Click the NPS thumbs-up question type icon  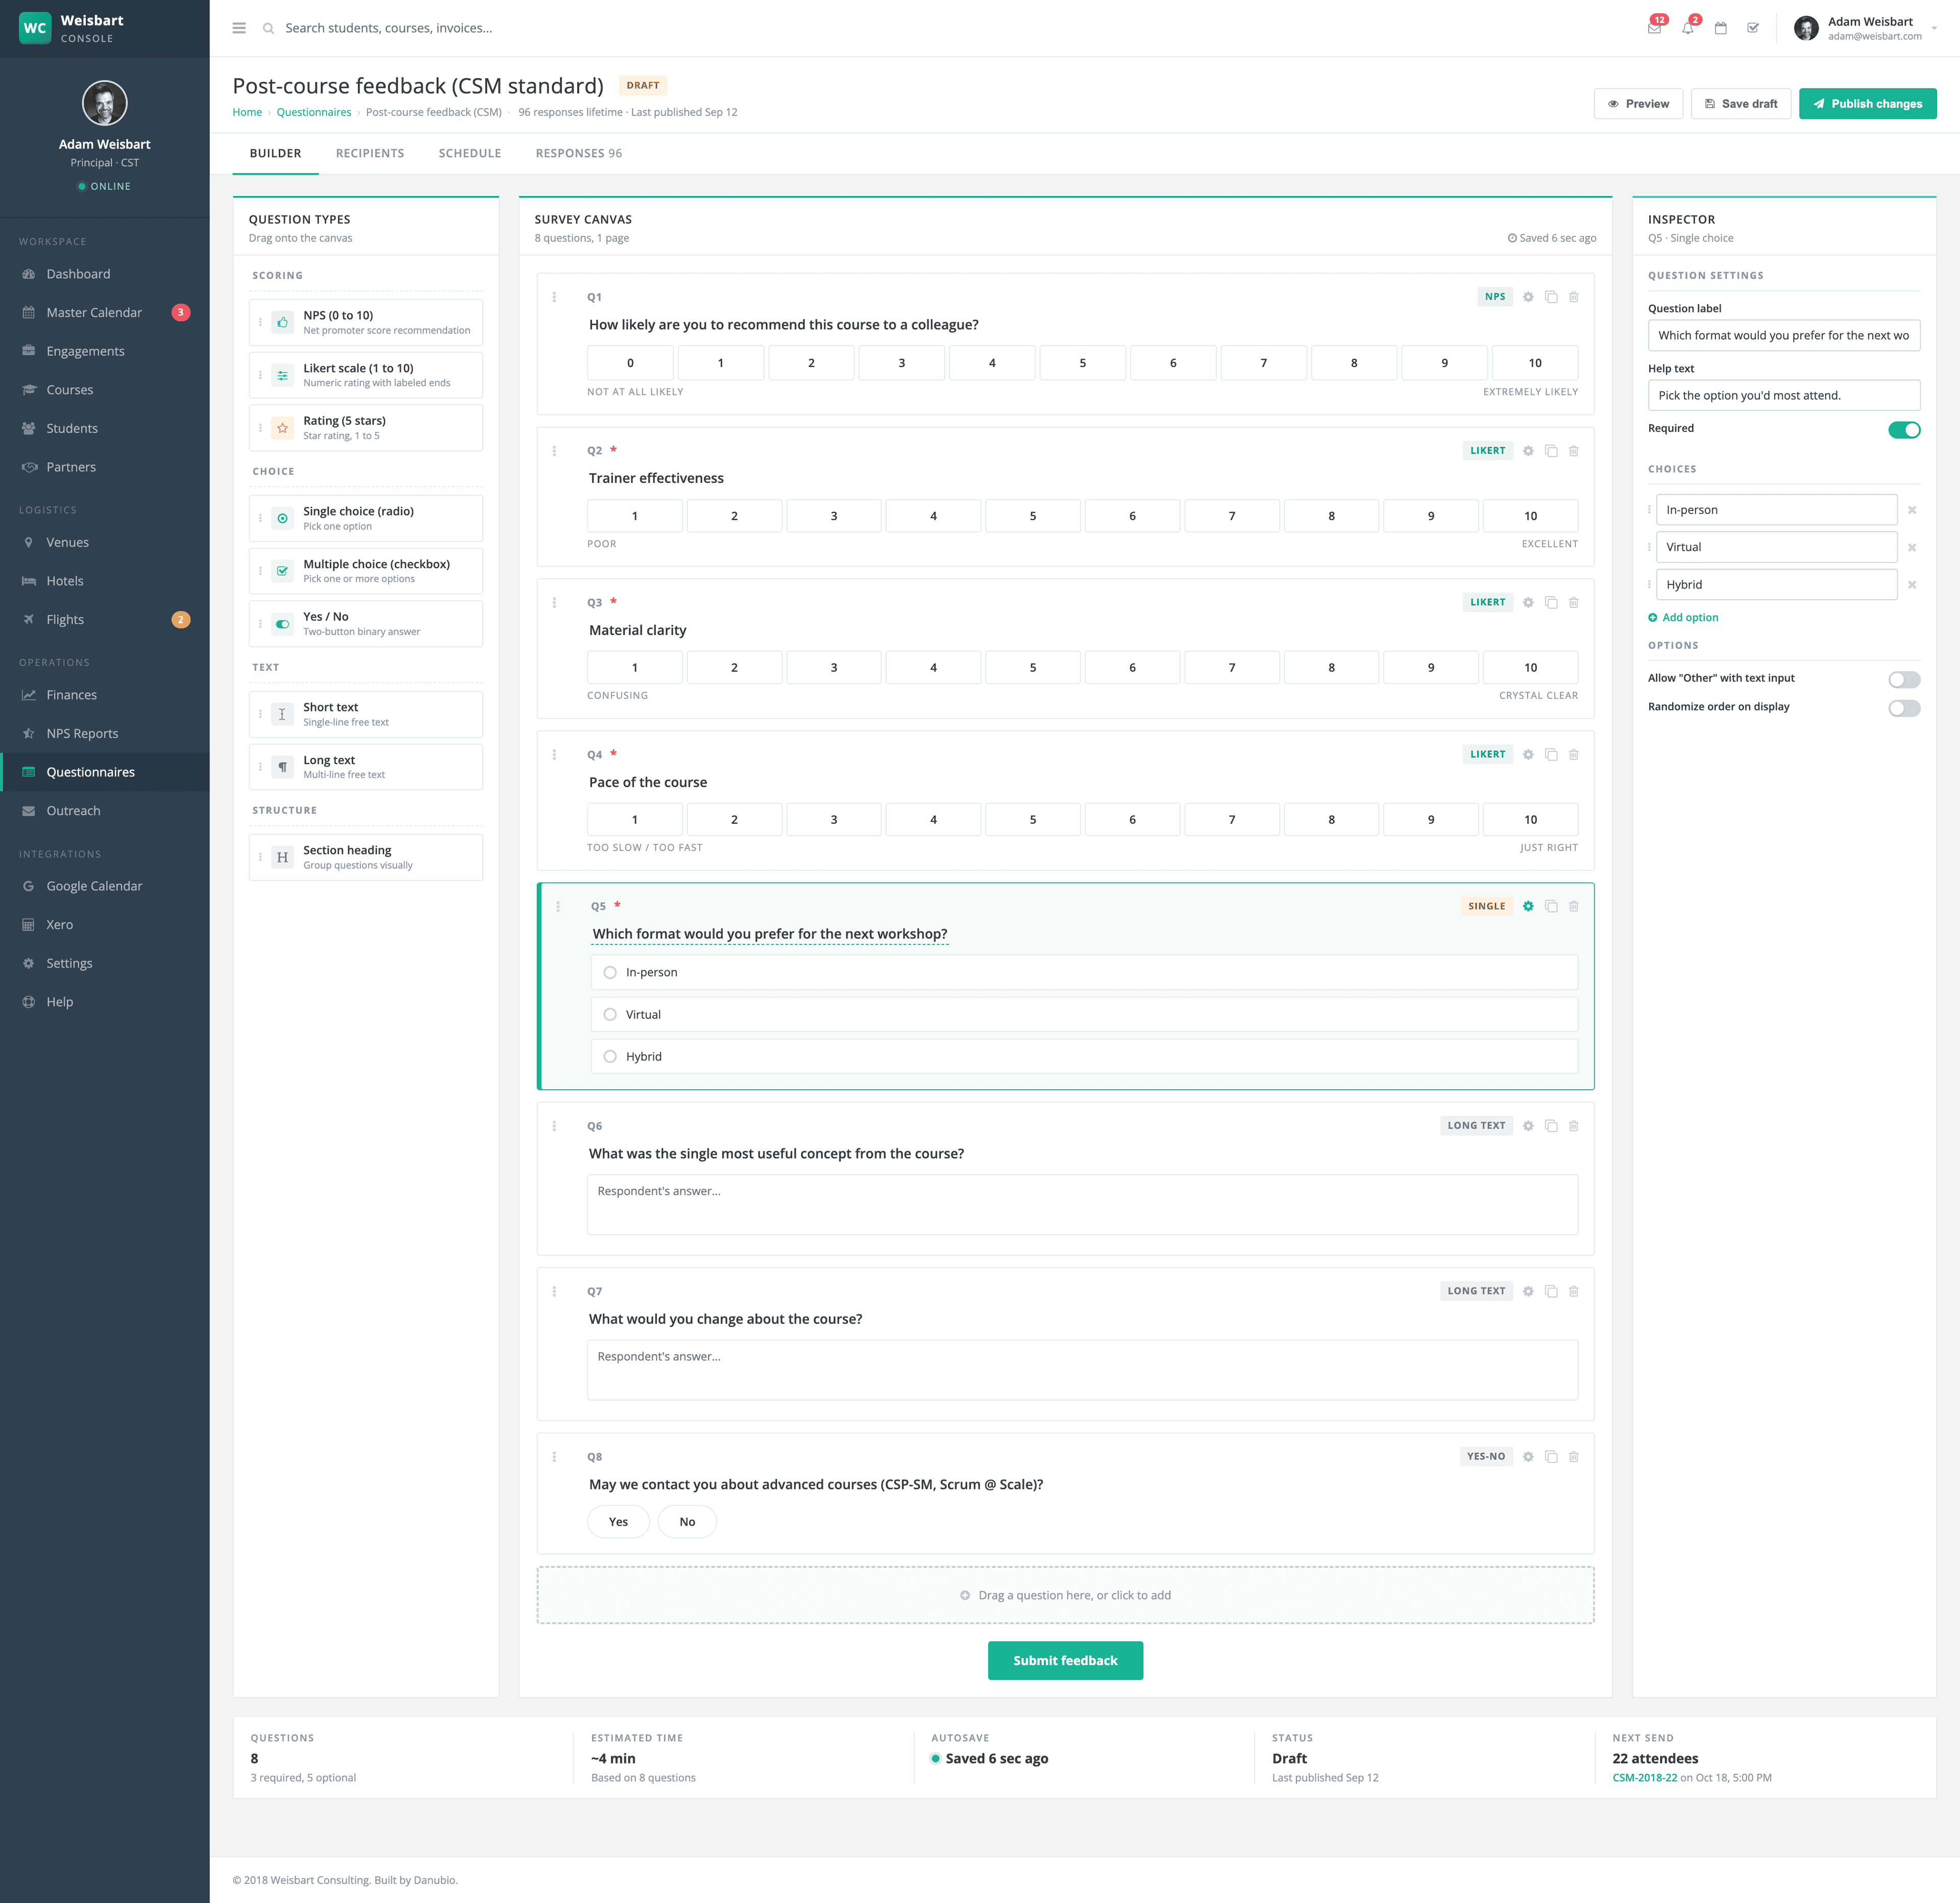(283, 322)
